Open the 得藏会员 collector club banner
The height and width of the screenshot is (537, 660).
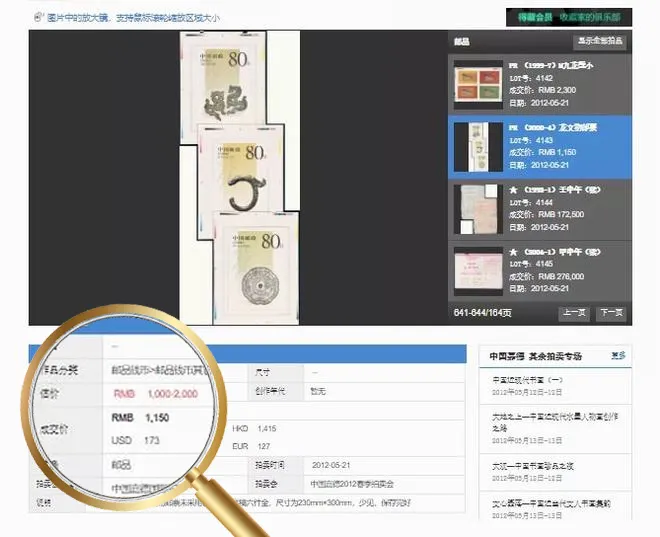(x=569, y=17)
